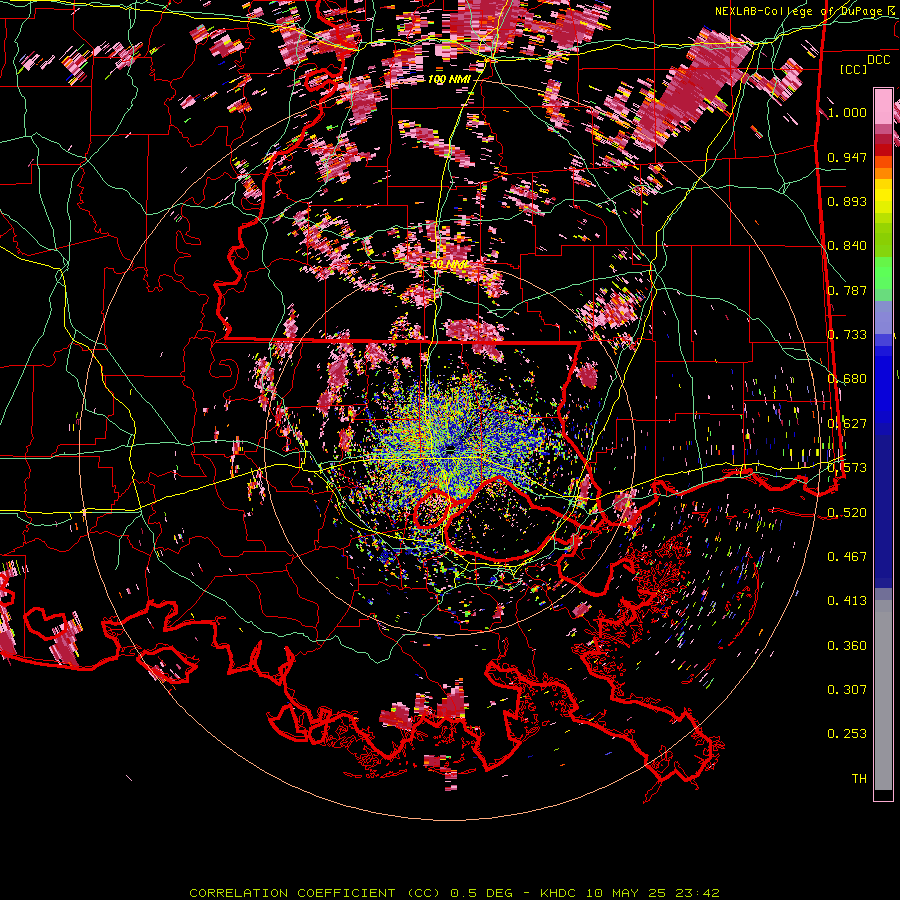Viewport: 900px width, 900px height.
Task: Click the Correlation Coefficient KHDC caption
Action: pos(454,893)
